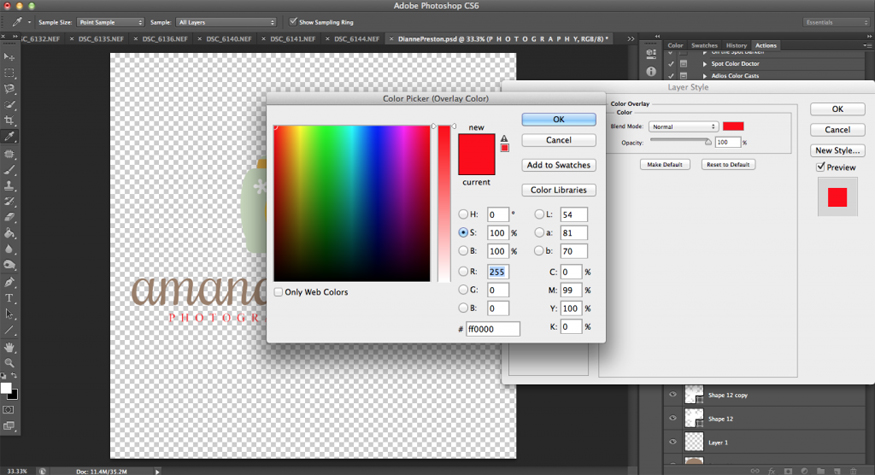Enable Only Web Colors checkbox

pos(278,292)
